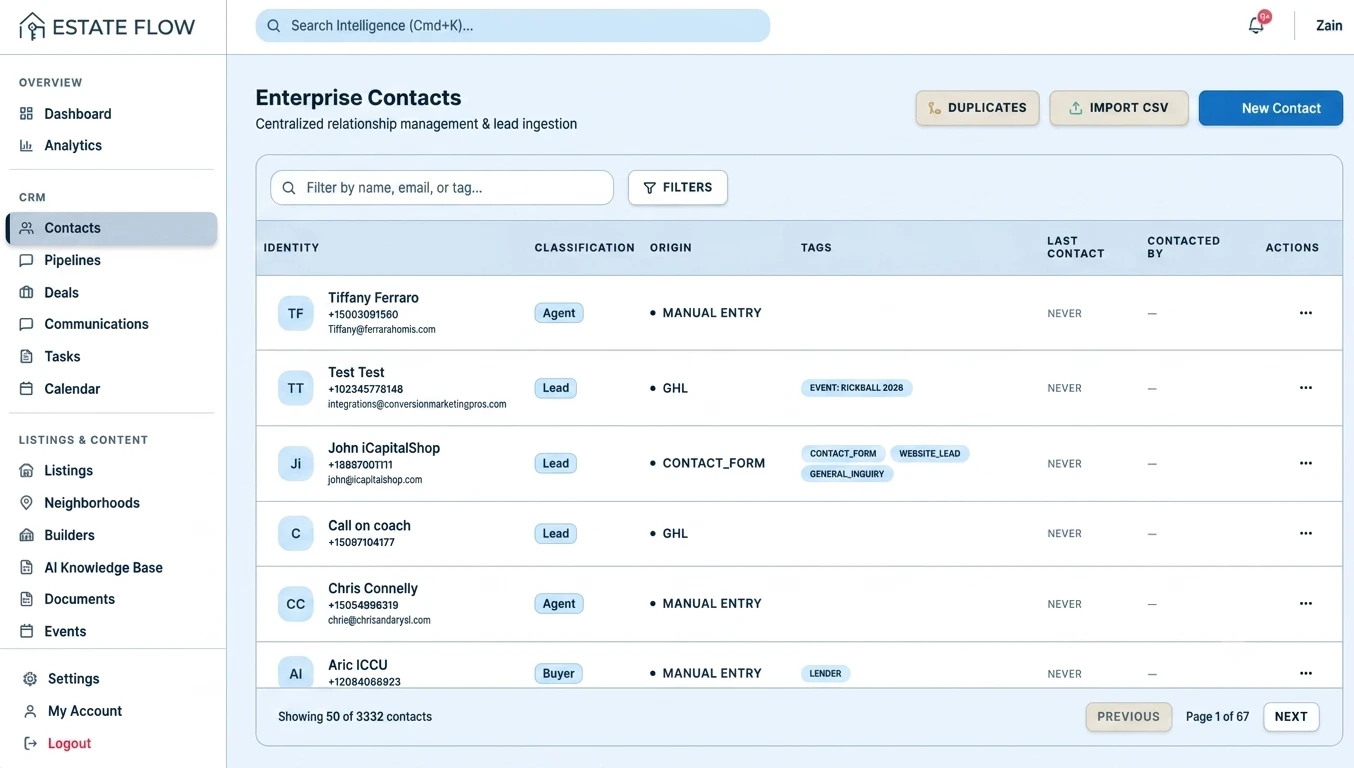Click the My Account person icon
Screen dimensions: 1354x768
[x=30, y=712]
